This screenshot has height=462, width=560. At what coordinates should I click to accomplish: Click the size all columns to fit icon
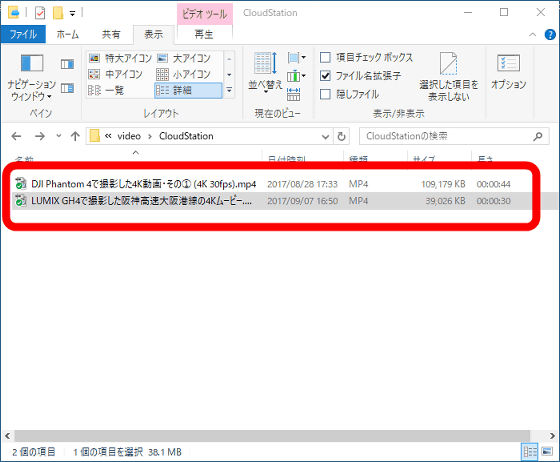click(293, 95)
